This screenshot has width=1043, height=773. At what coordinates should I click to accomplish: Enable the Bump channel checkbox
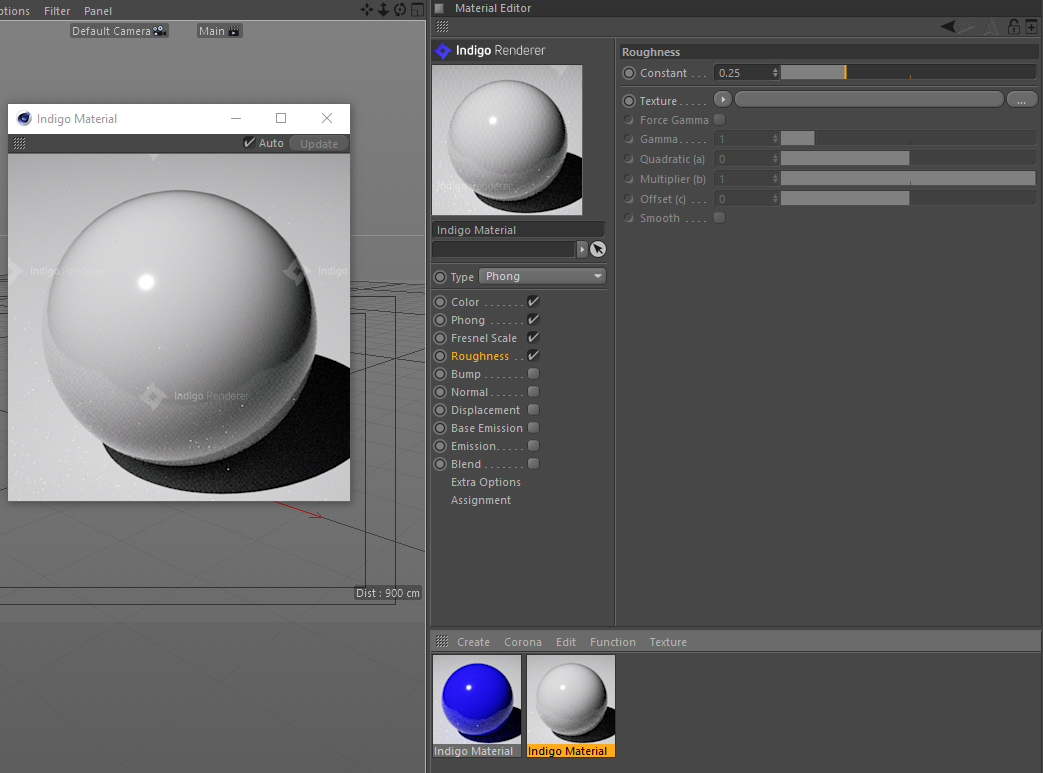(533, 374)
